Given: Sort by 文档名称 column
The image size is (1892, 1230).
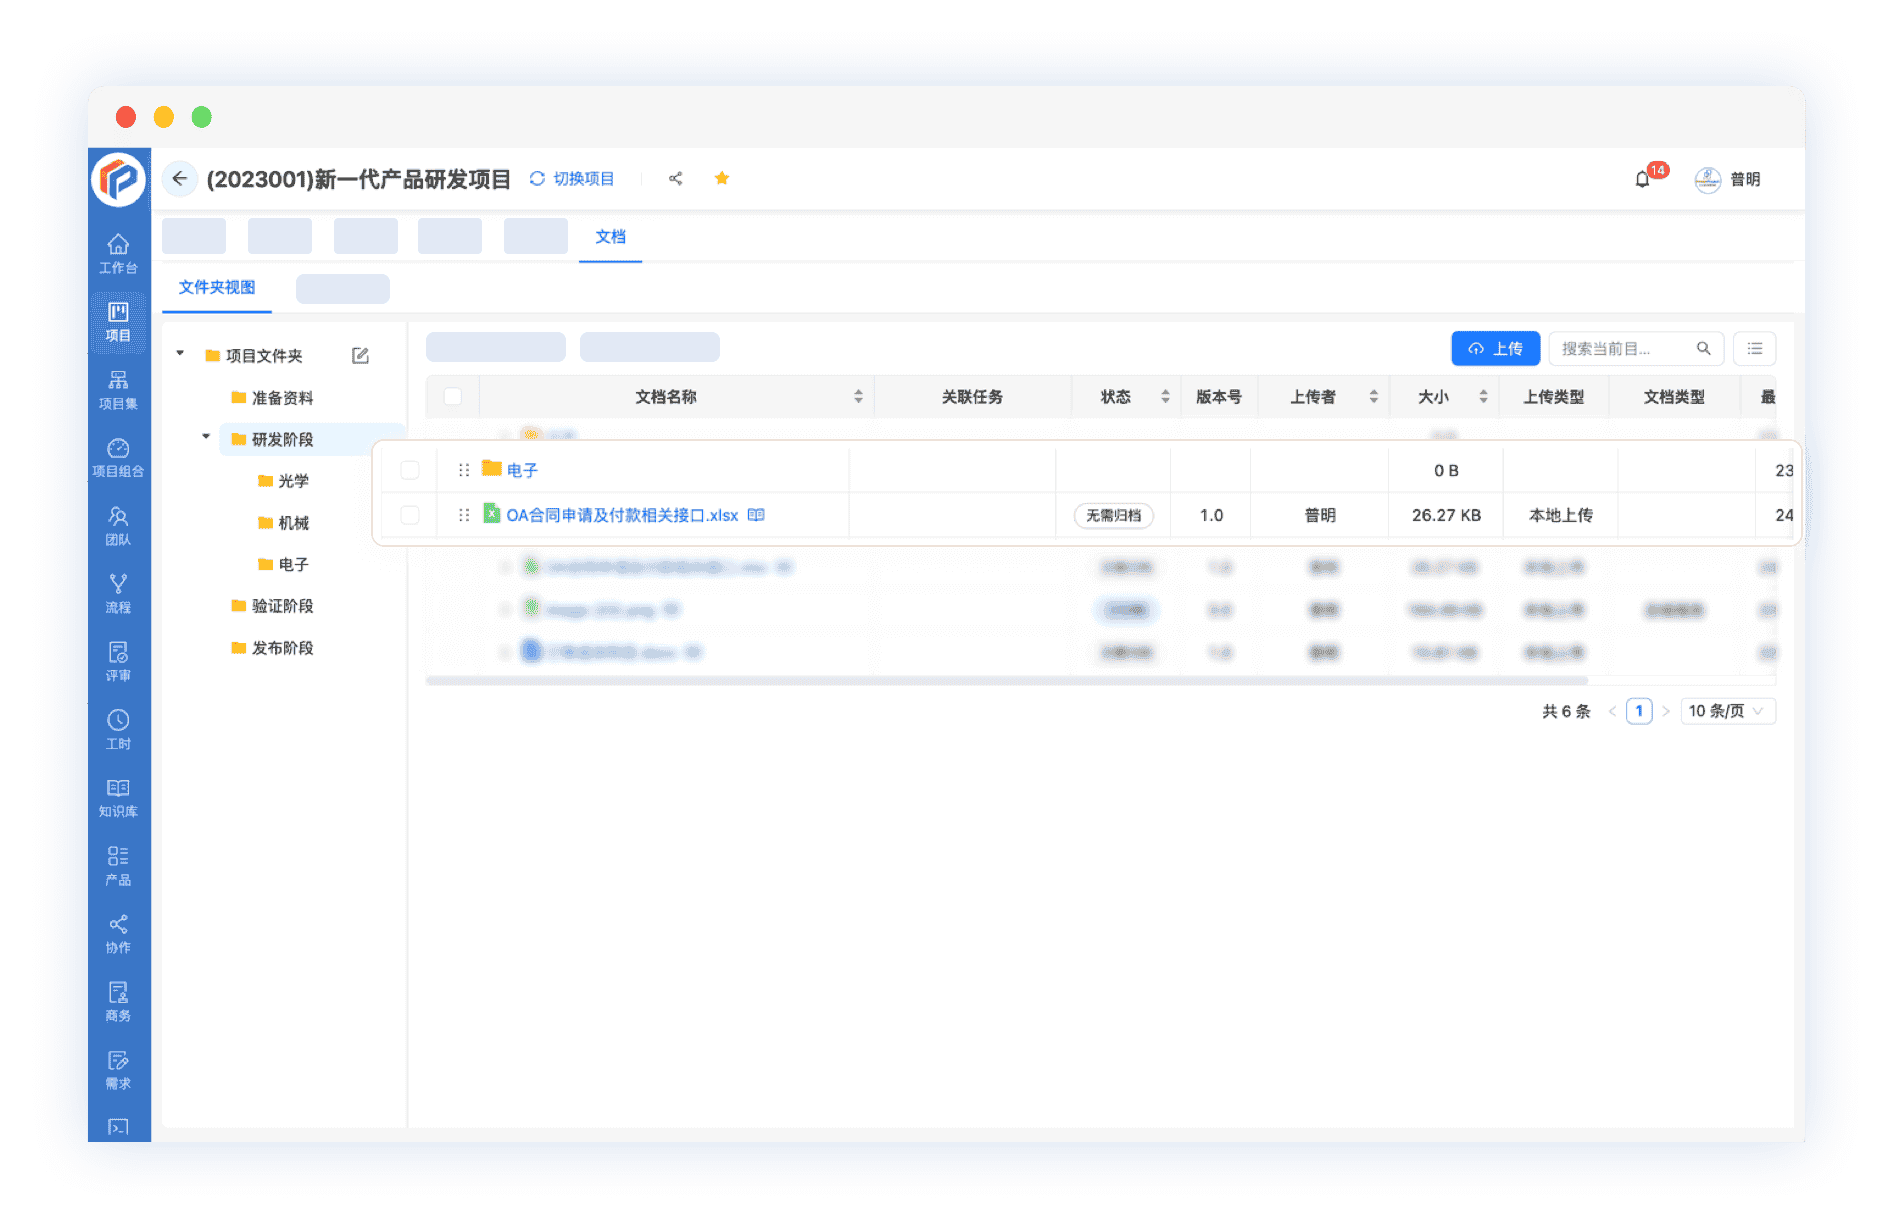Looking at the screenshot, I should tap(858, 397).
